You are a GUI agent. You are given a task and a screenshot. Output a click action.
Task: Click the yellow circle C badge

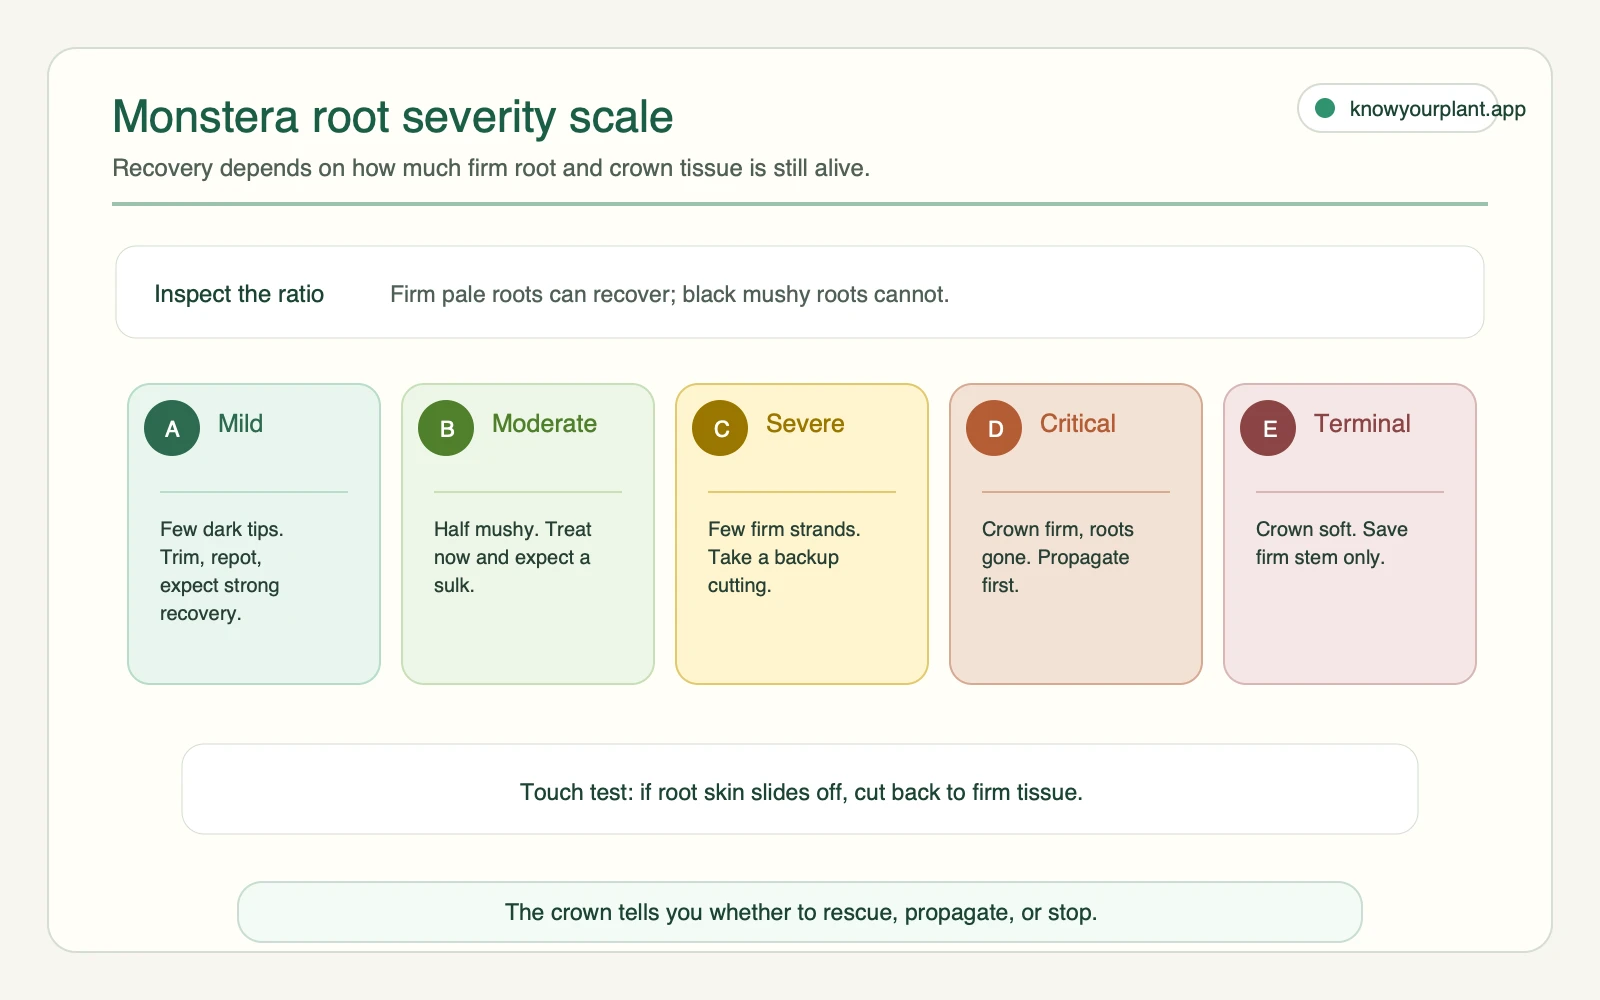pos(720,428)
